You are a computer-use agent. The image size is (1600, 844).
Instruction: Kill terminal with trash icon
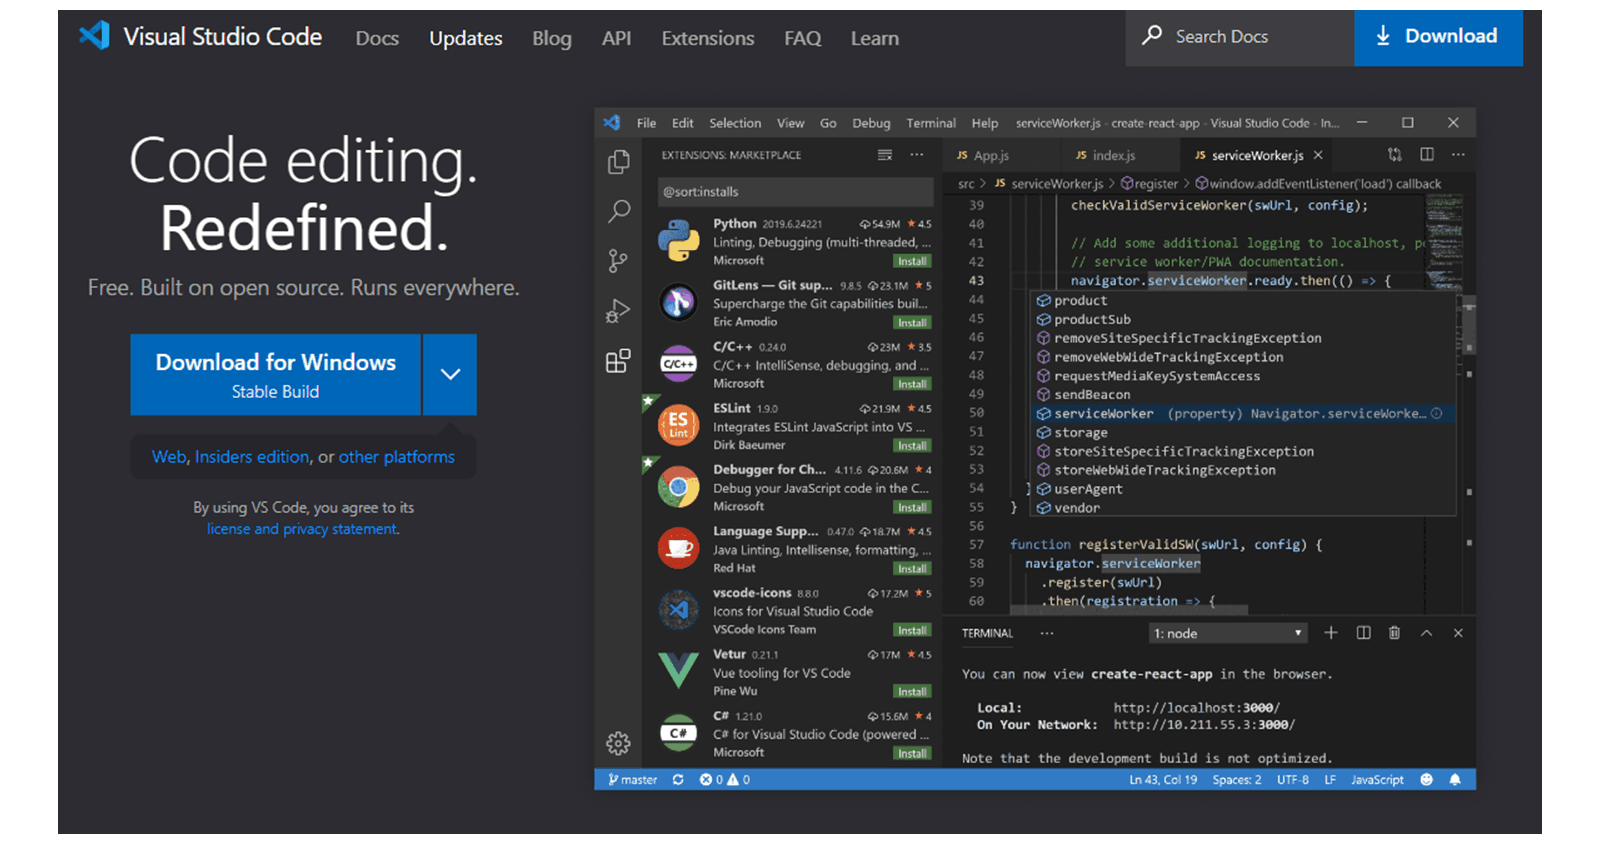click(1394, 633)
